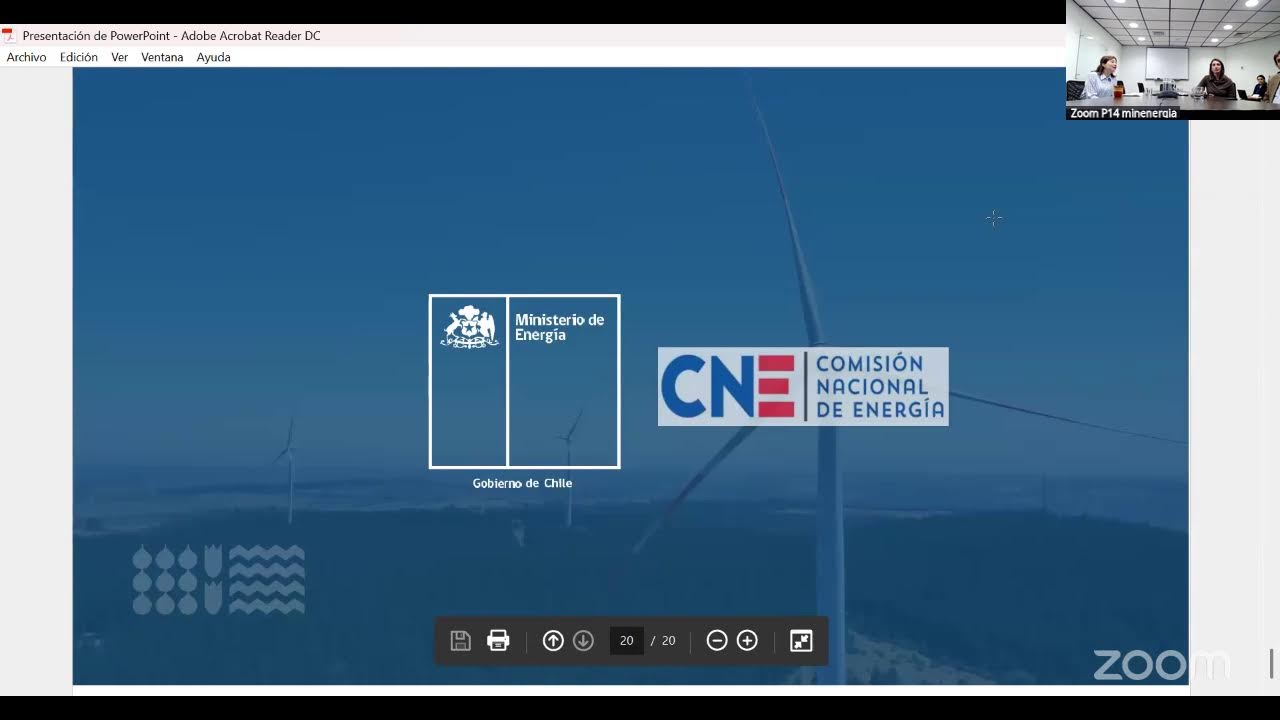Zoom out with the minus icon
The width and height of the screenshot is (1280, 720).
717,641
